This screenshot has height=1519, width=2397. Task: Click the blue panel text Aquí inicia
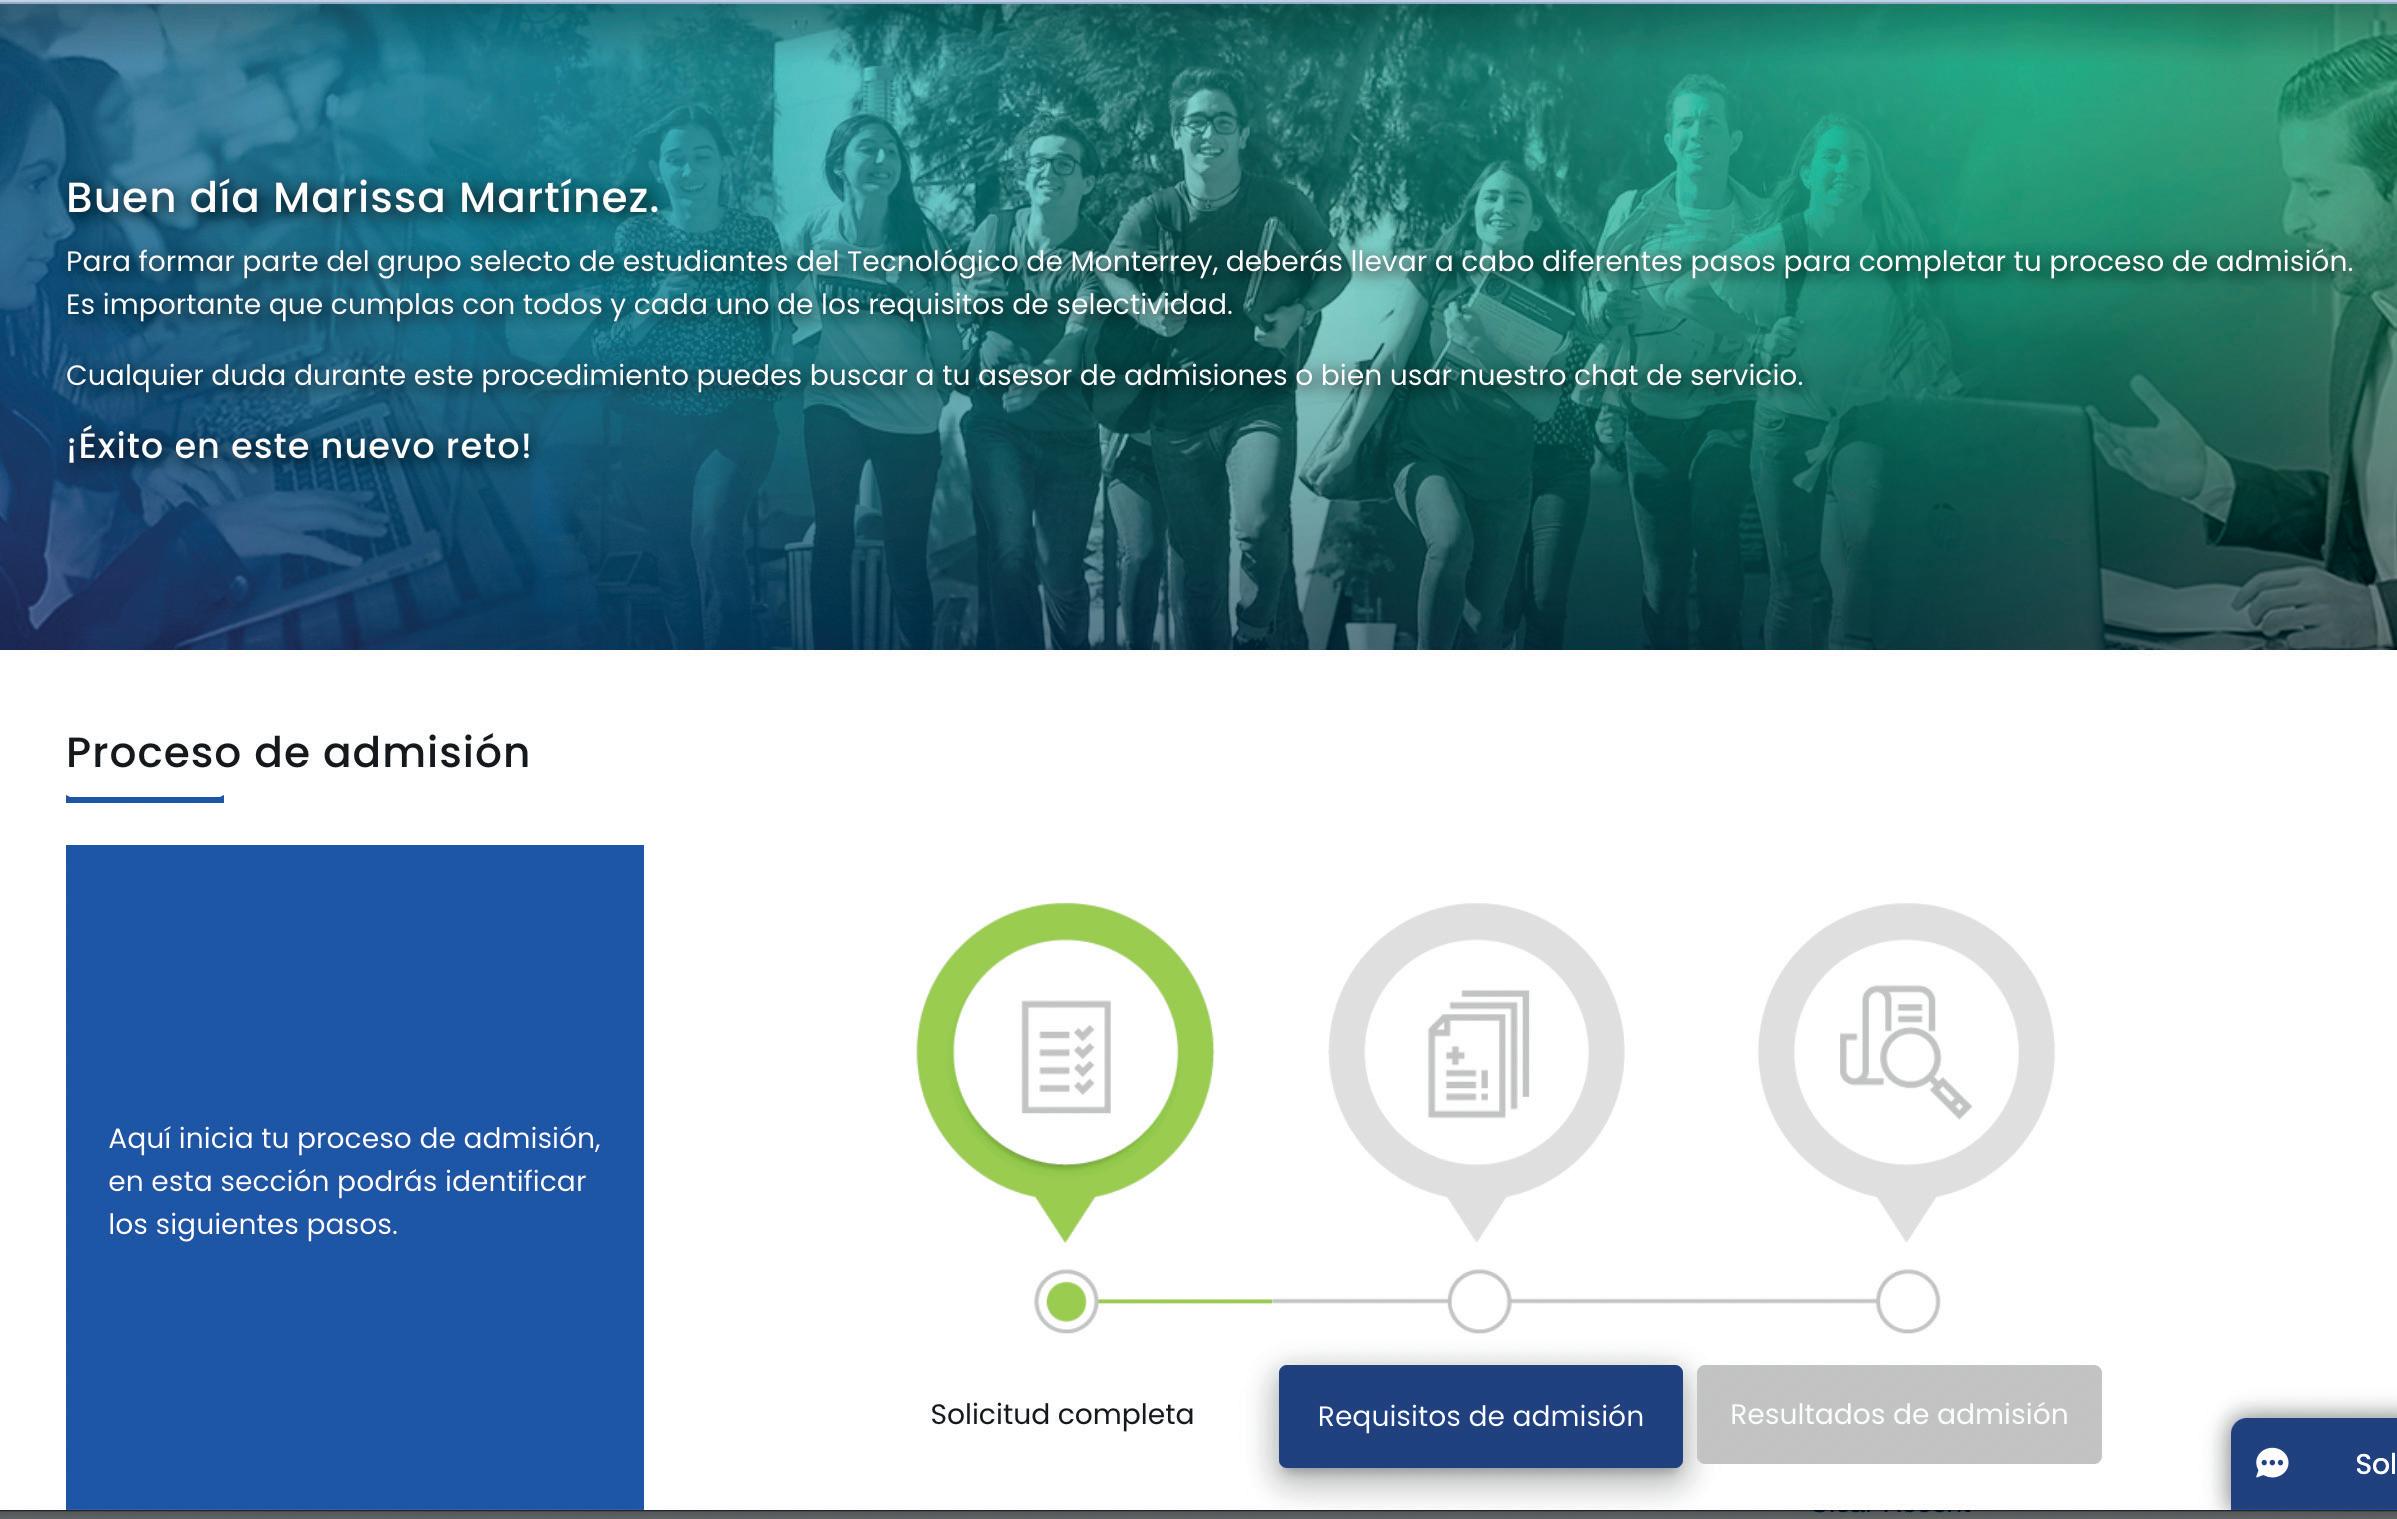tap(354, 1181)
